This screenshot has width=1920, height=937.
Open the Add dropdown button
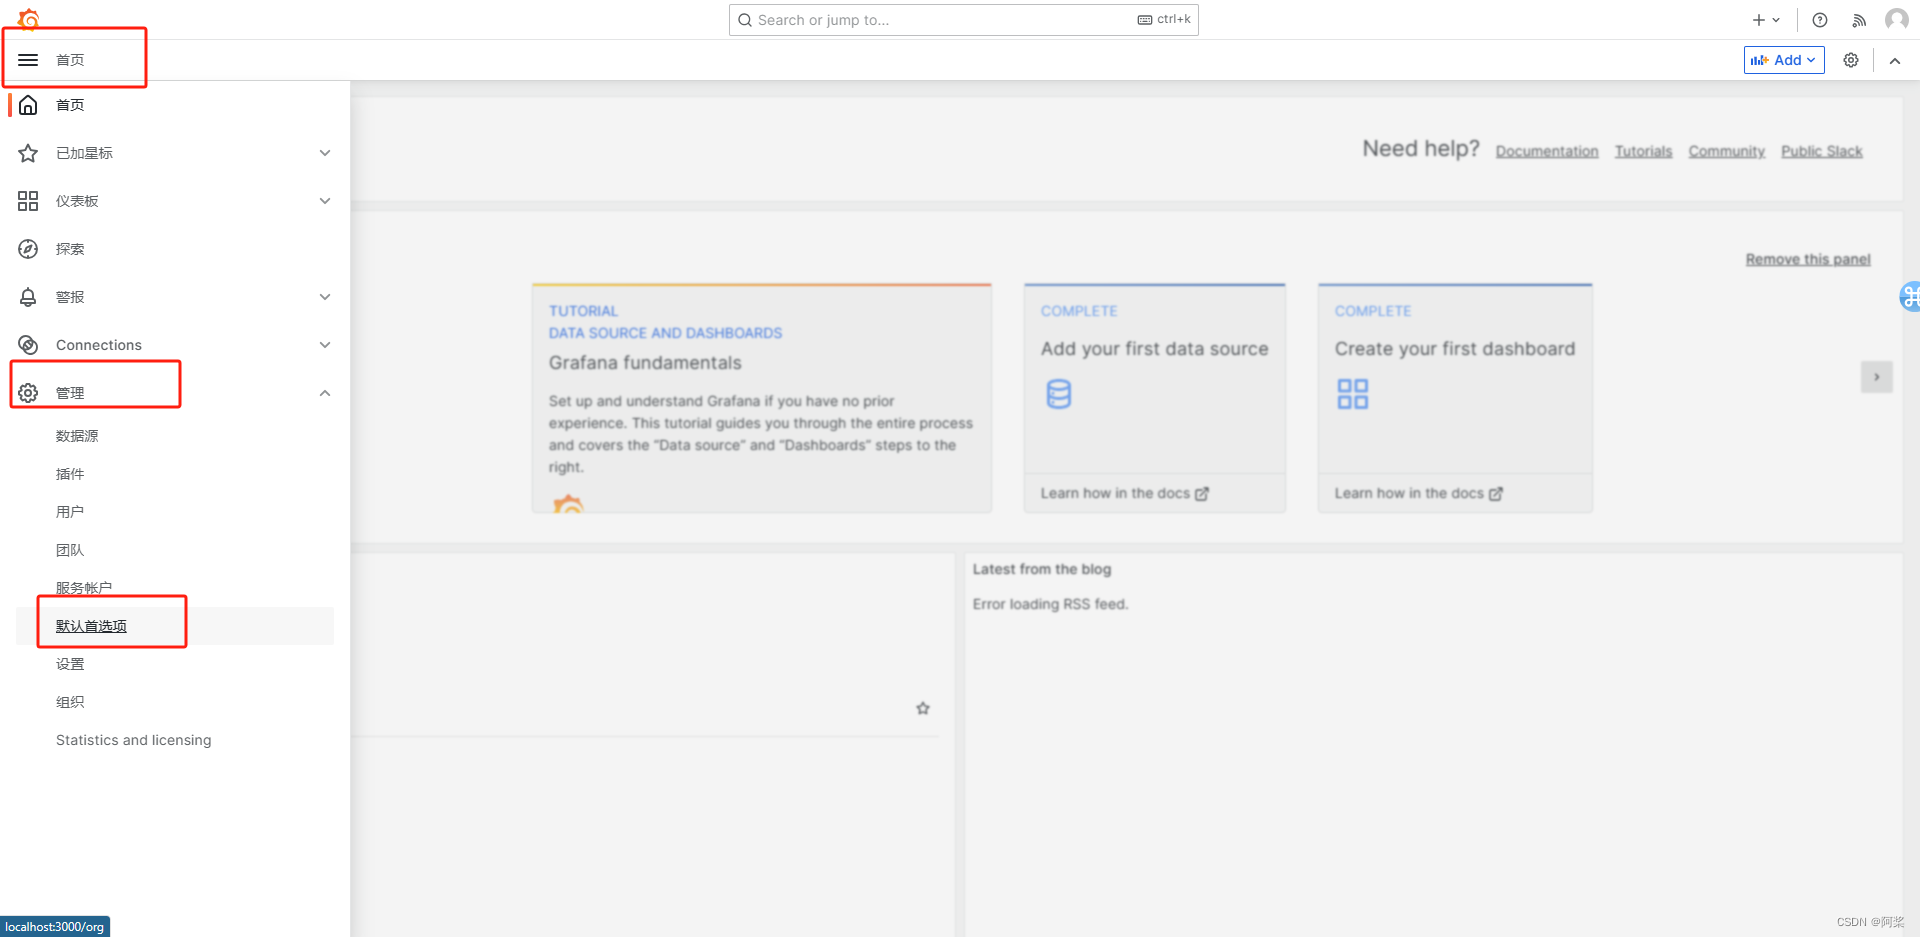(x=1784, y=60)
